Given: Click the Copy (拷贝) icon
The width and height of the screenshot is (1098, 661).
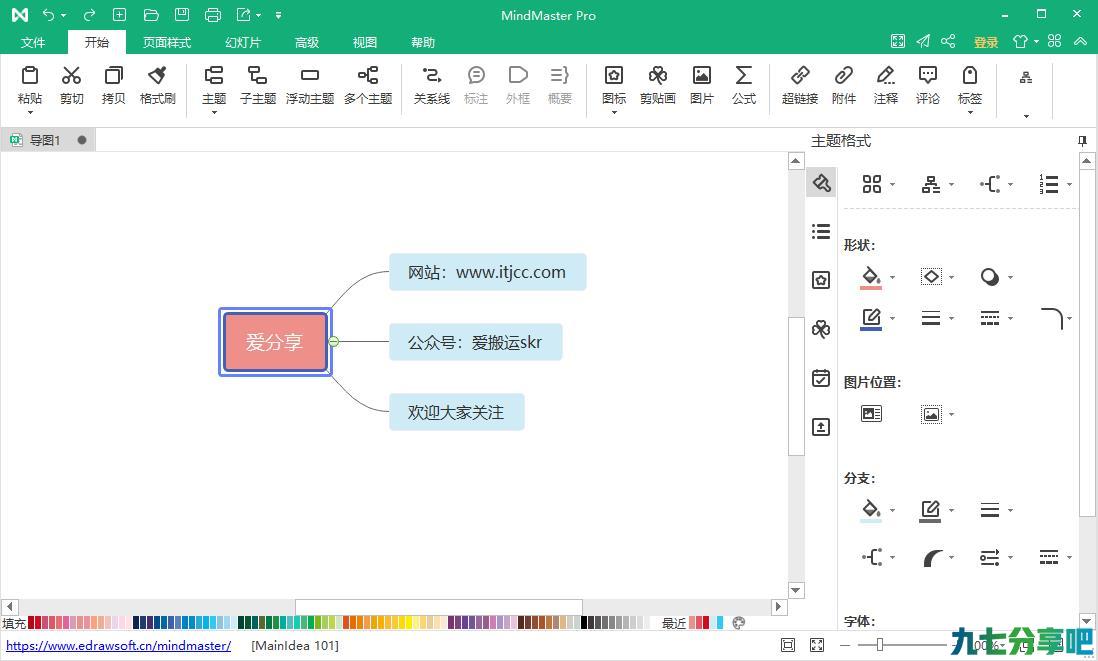Looking at the screenshot, I should tap(113, 76).
